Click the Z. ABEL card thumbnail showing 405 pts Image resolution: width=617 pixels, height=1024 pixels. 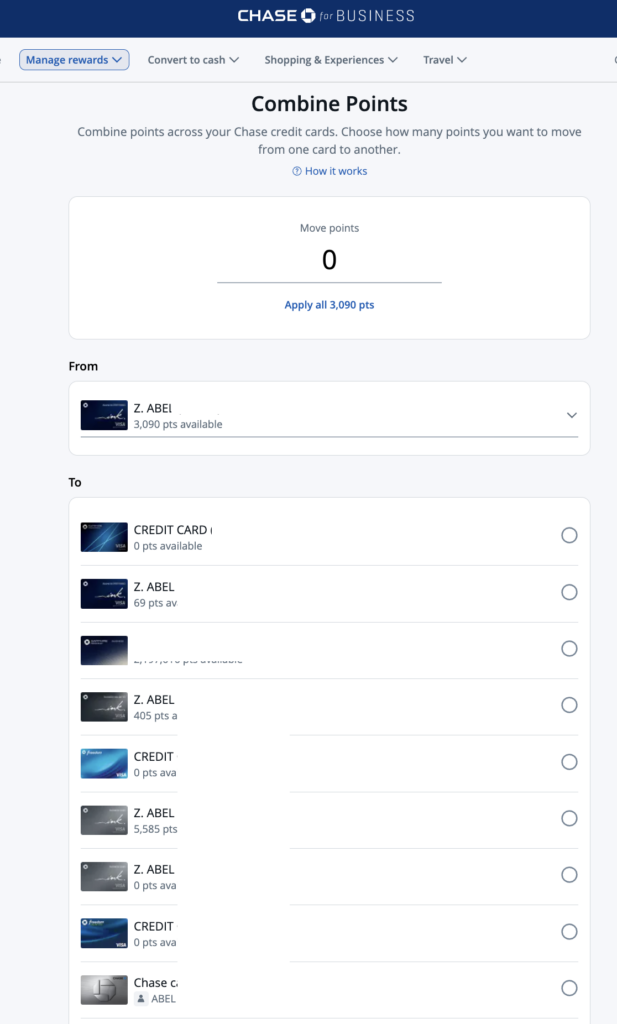click(103, 705)
